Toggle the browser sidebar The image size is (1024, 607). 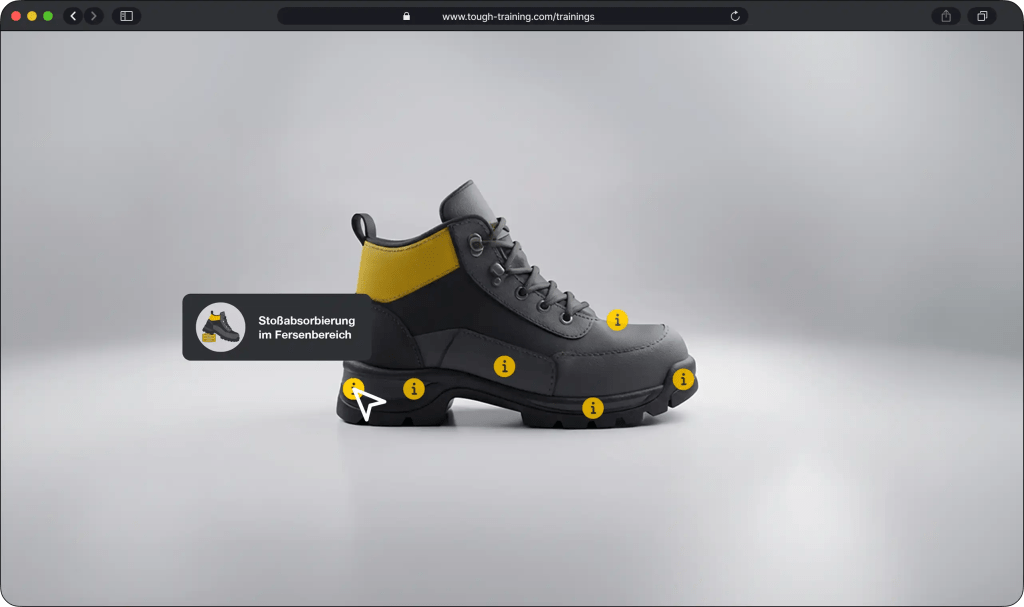[x=126, y=16]
